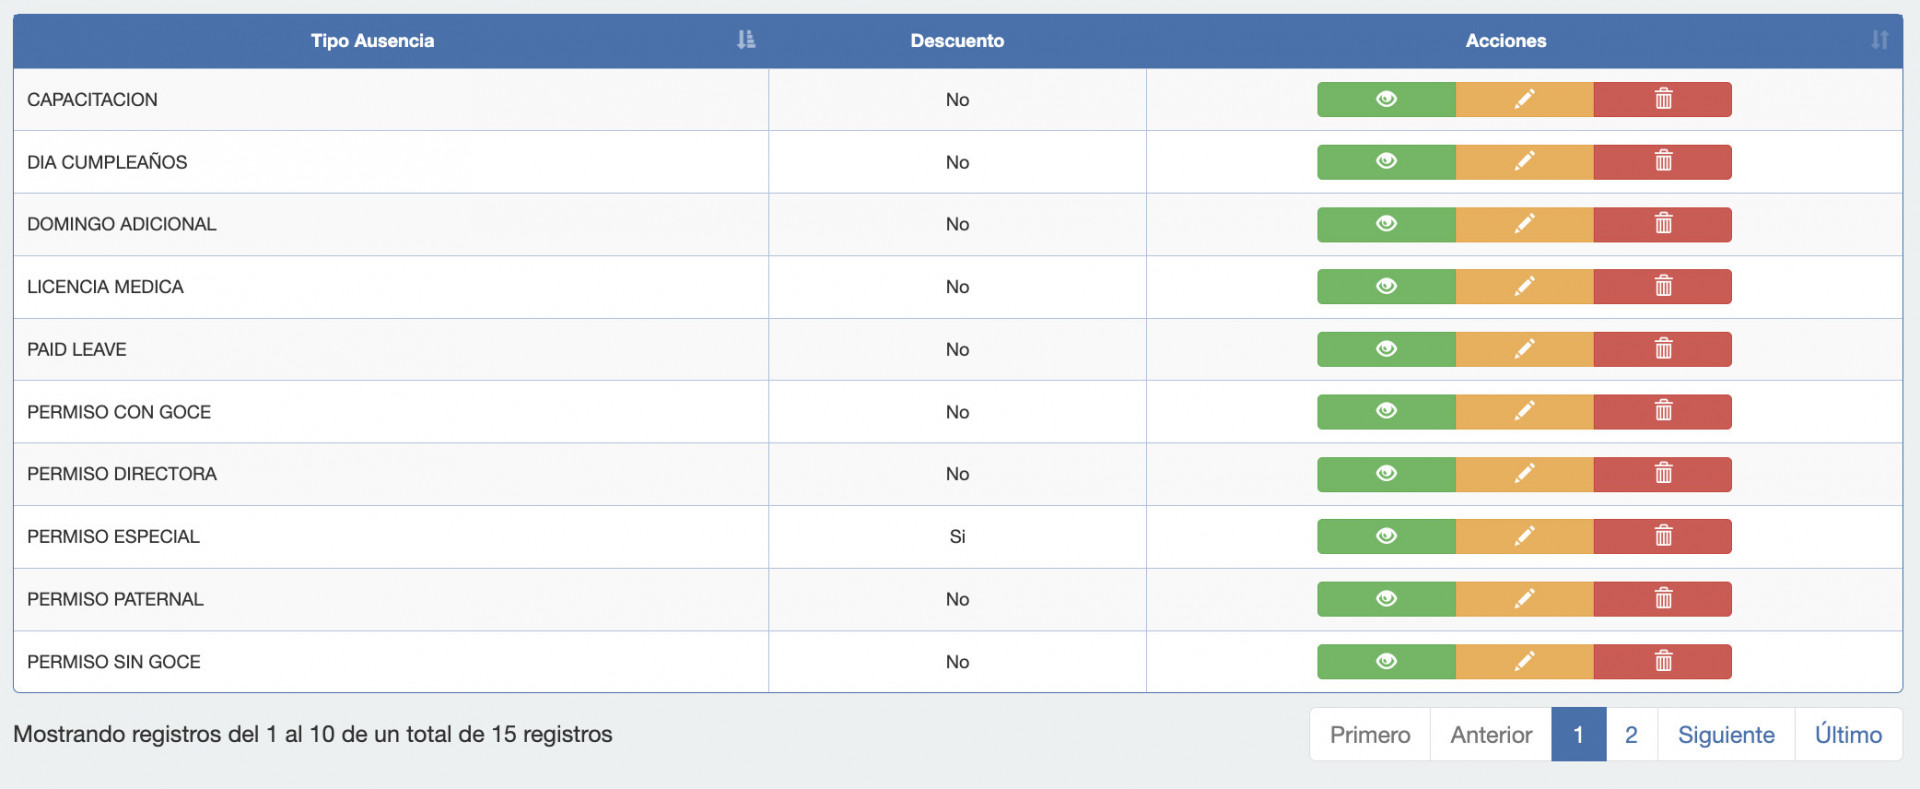Go to page 2
This screenshot has width=1920, height=789.
tap(1631, 735)
